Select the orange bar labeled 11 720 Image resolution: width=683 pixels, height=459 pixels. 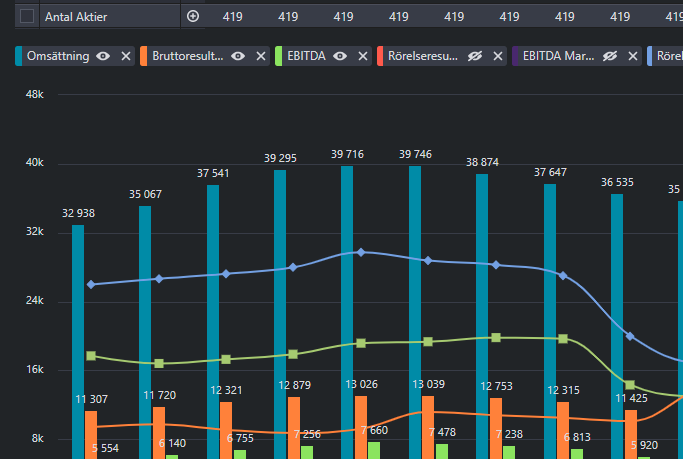[159, 433]
